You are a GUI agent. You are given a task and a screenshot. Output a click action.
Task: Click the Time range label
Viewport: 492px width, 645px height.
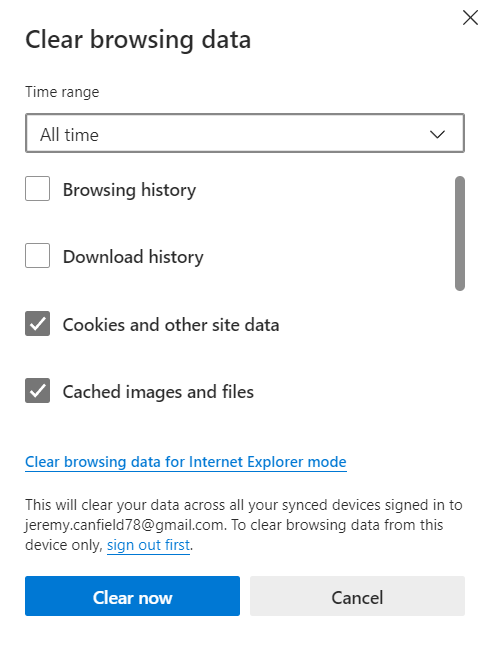62,92
